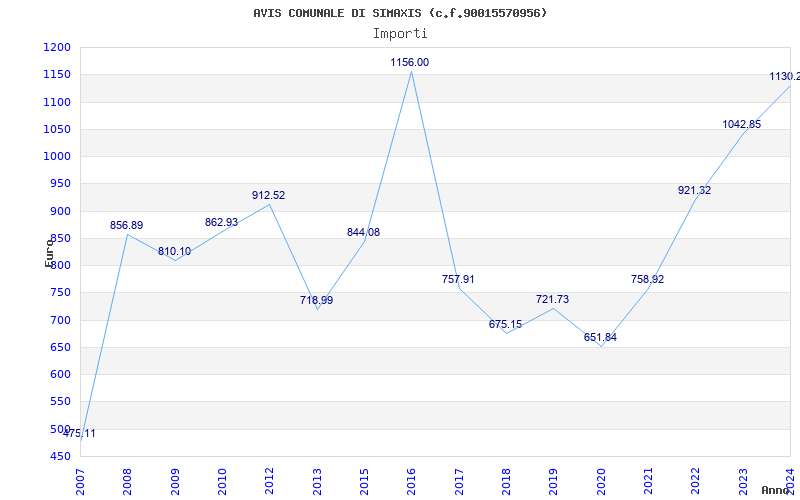Click the y-axis tick 1150

pyautogui.click(x=57, y=75)
